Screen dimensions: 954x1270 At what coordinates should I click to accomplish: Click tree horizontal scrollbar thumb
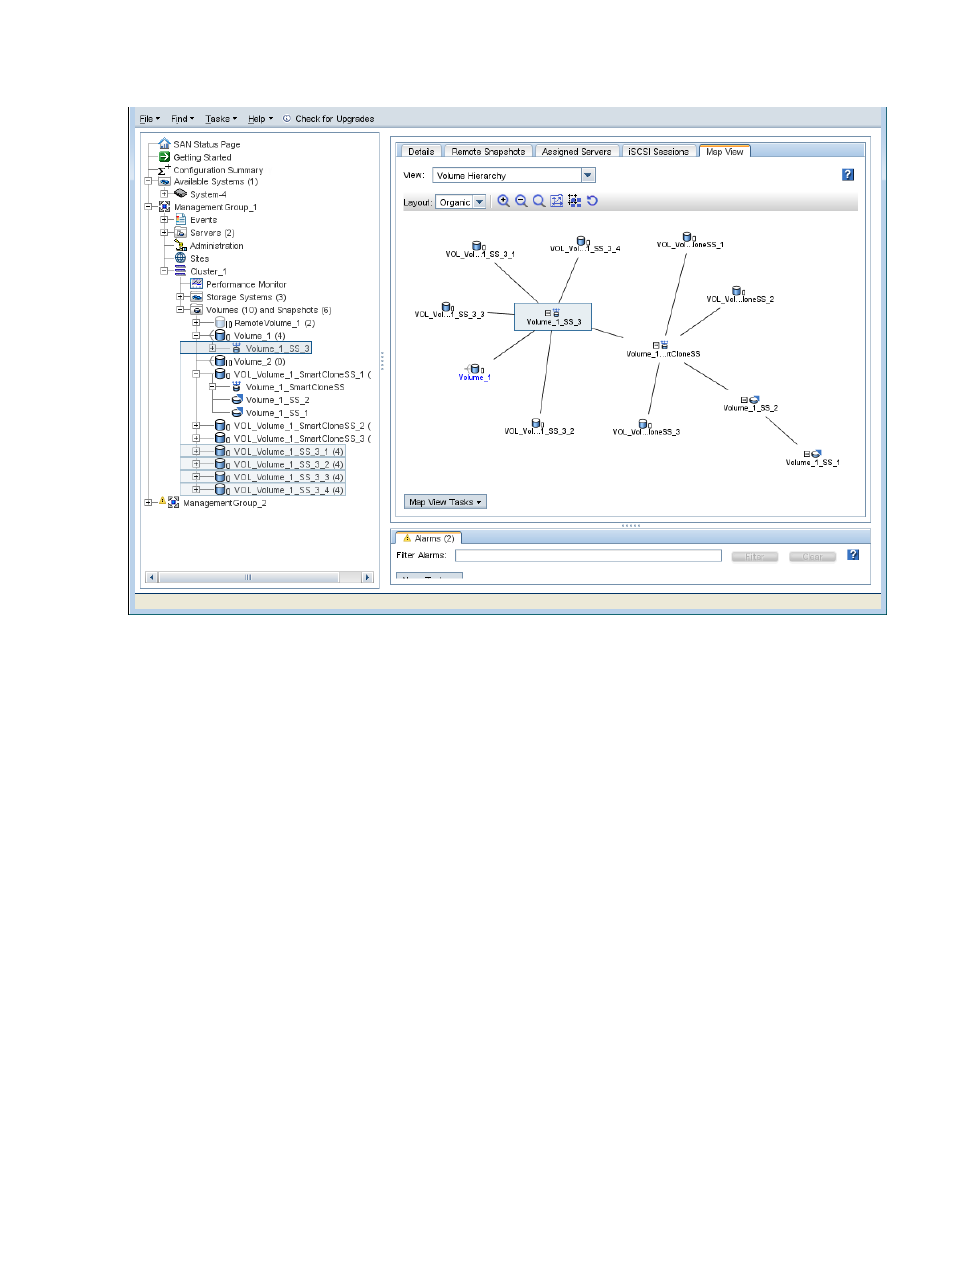[x=248, y=577]
